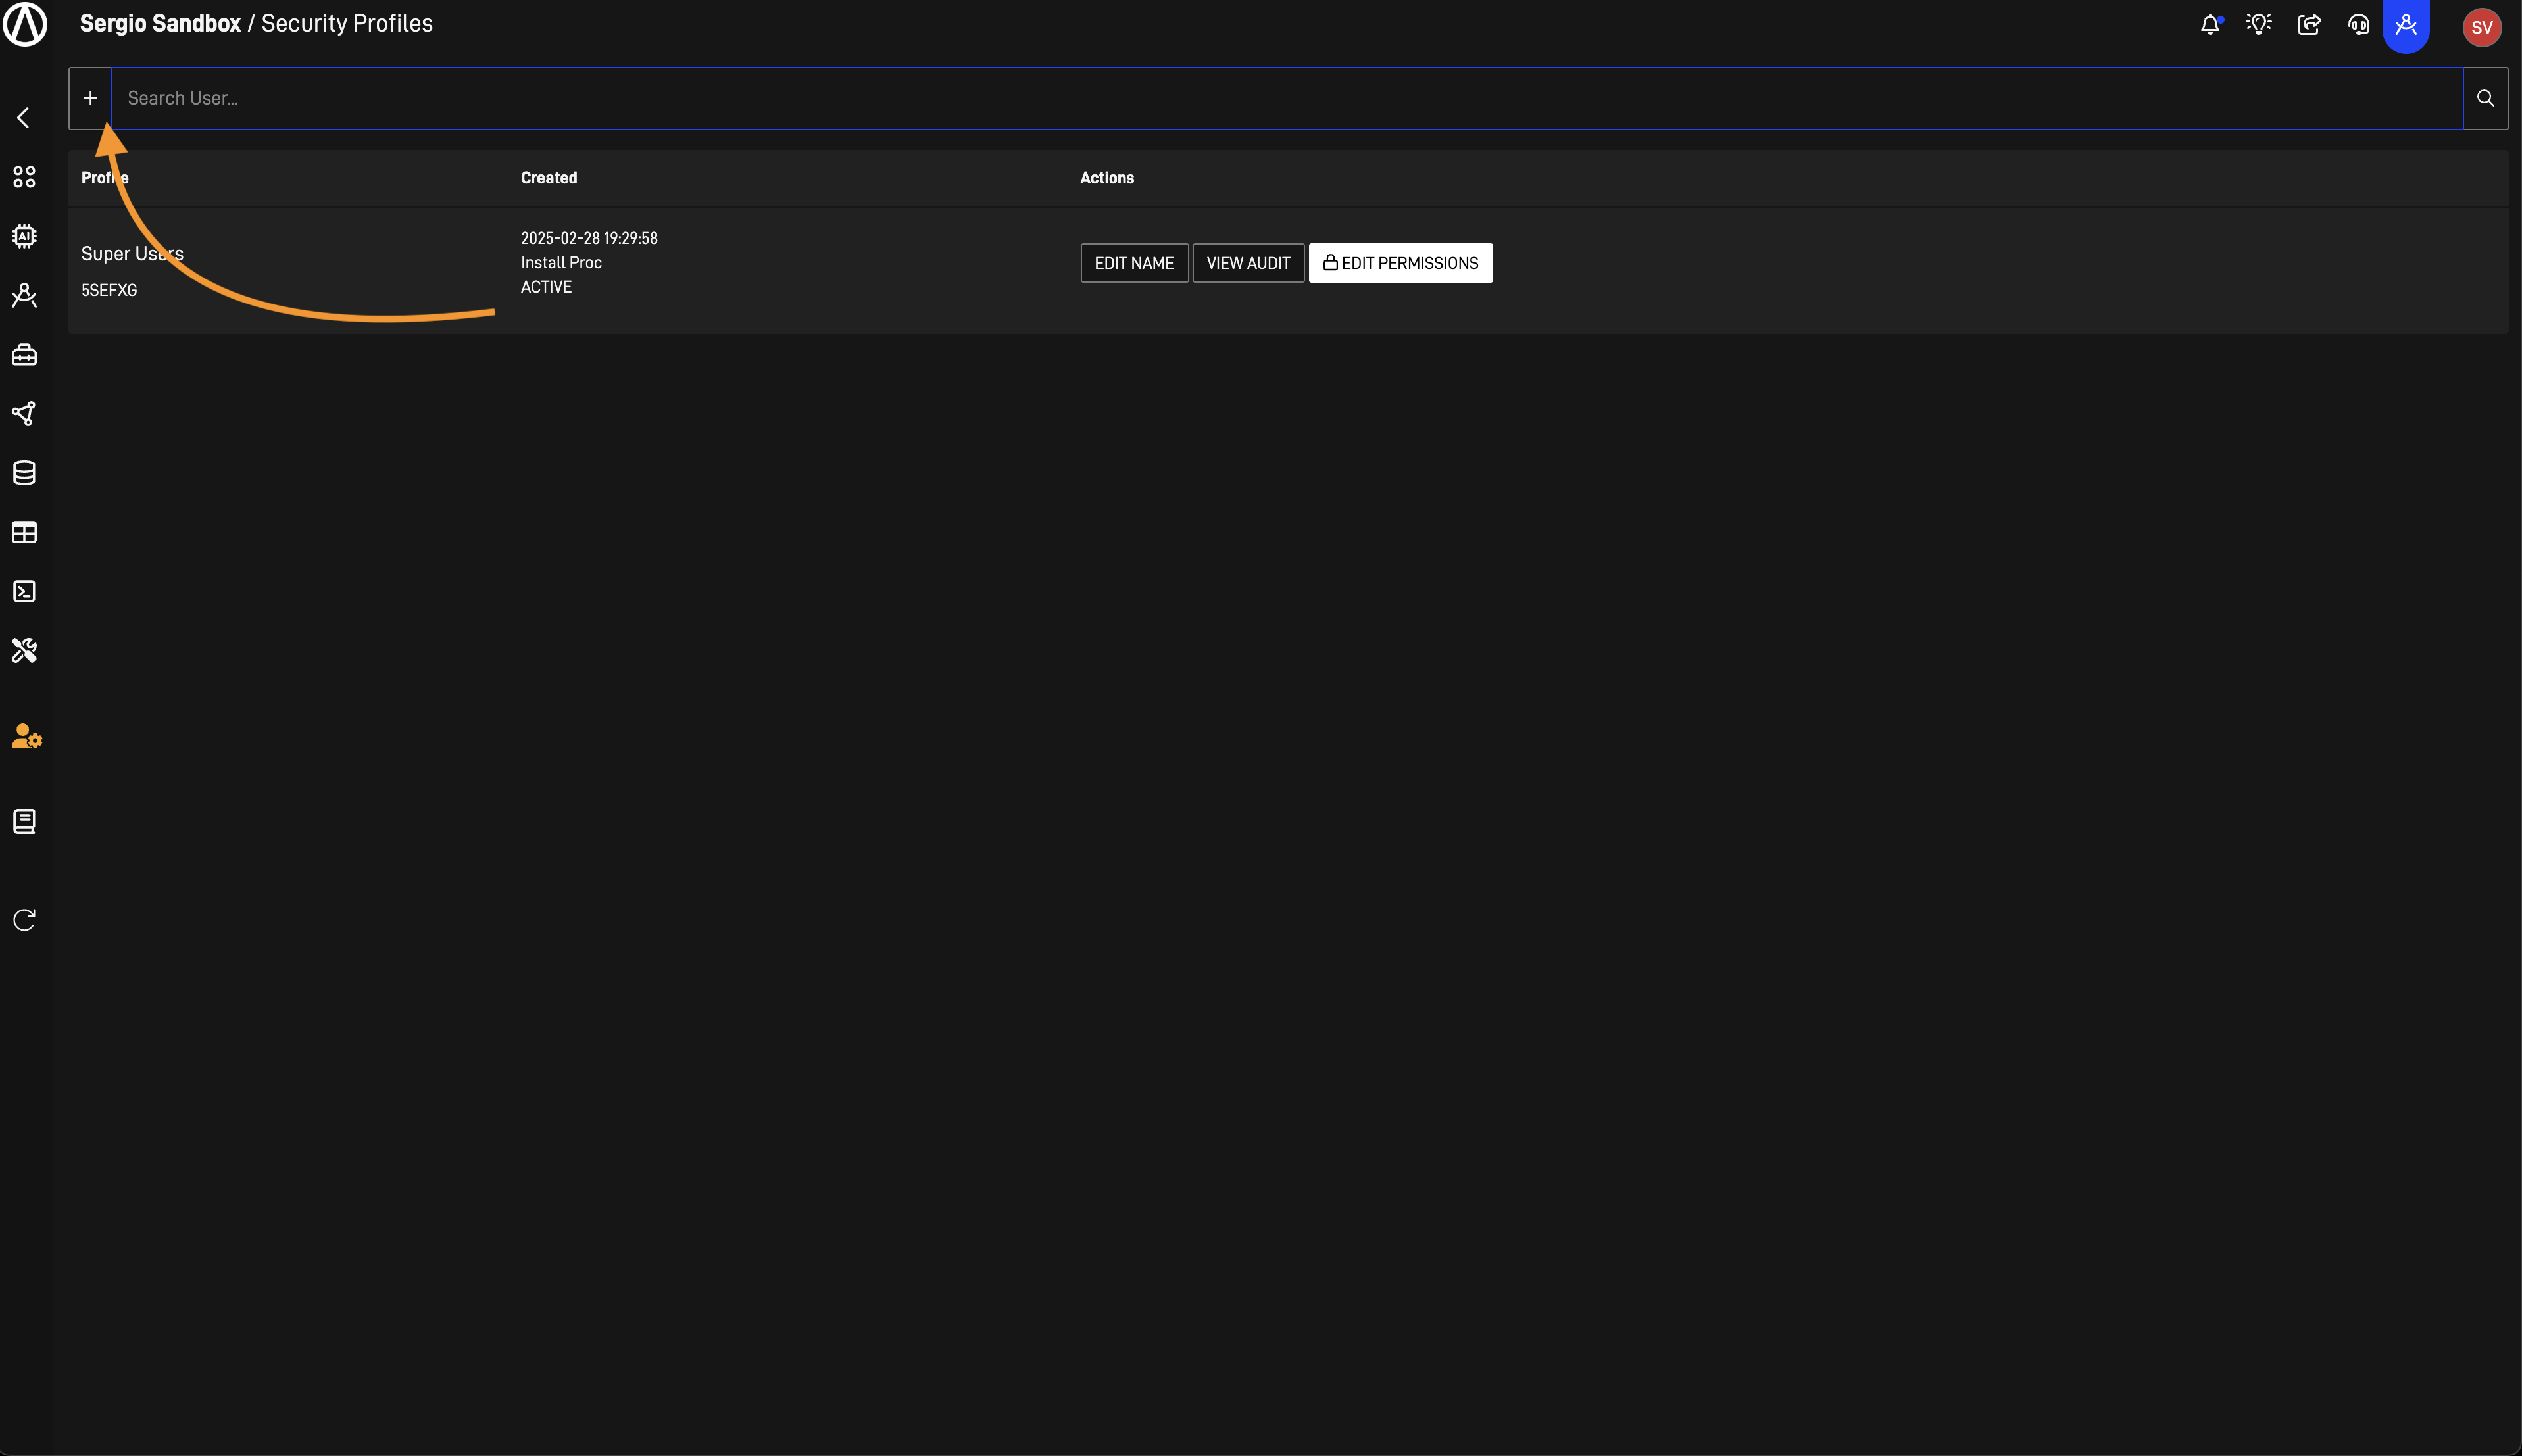This screenshot has height=1456, width=2522.
Task: Click the Search User input field
Action: (x=1286, y=98)
